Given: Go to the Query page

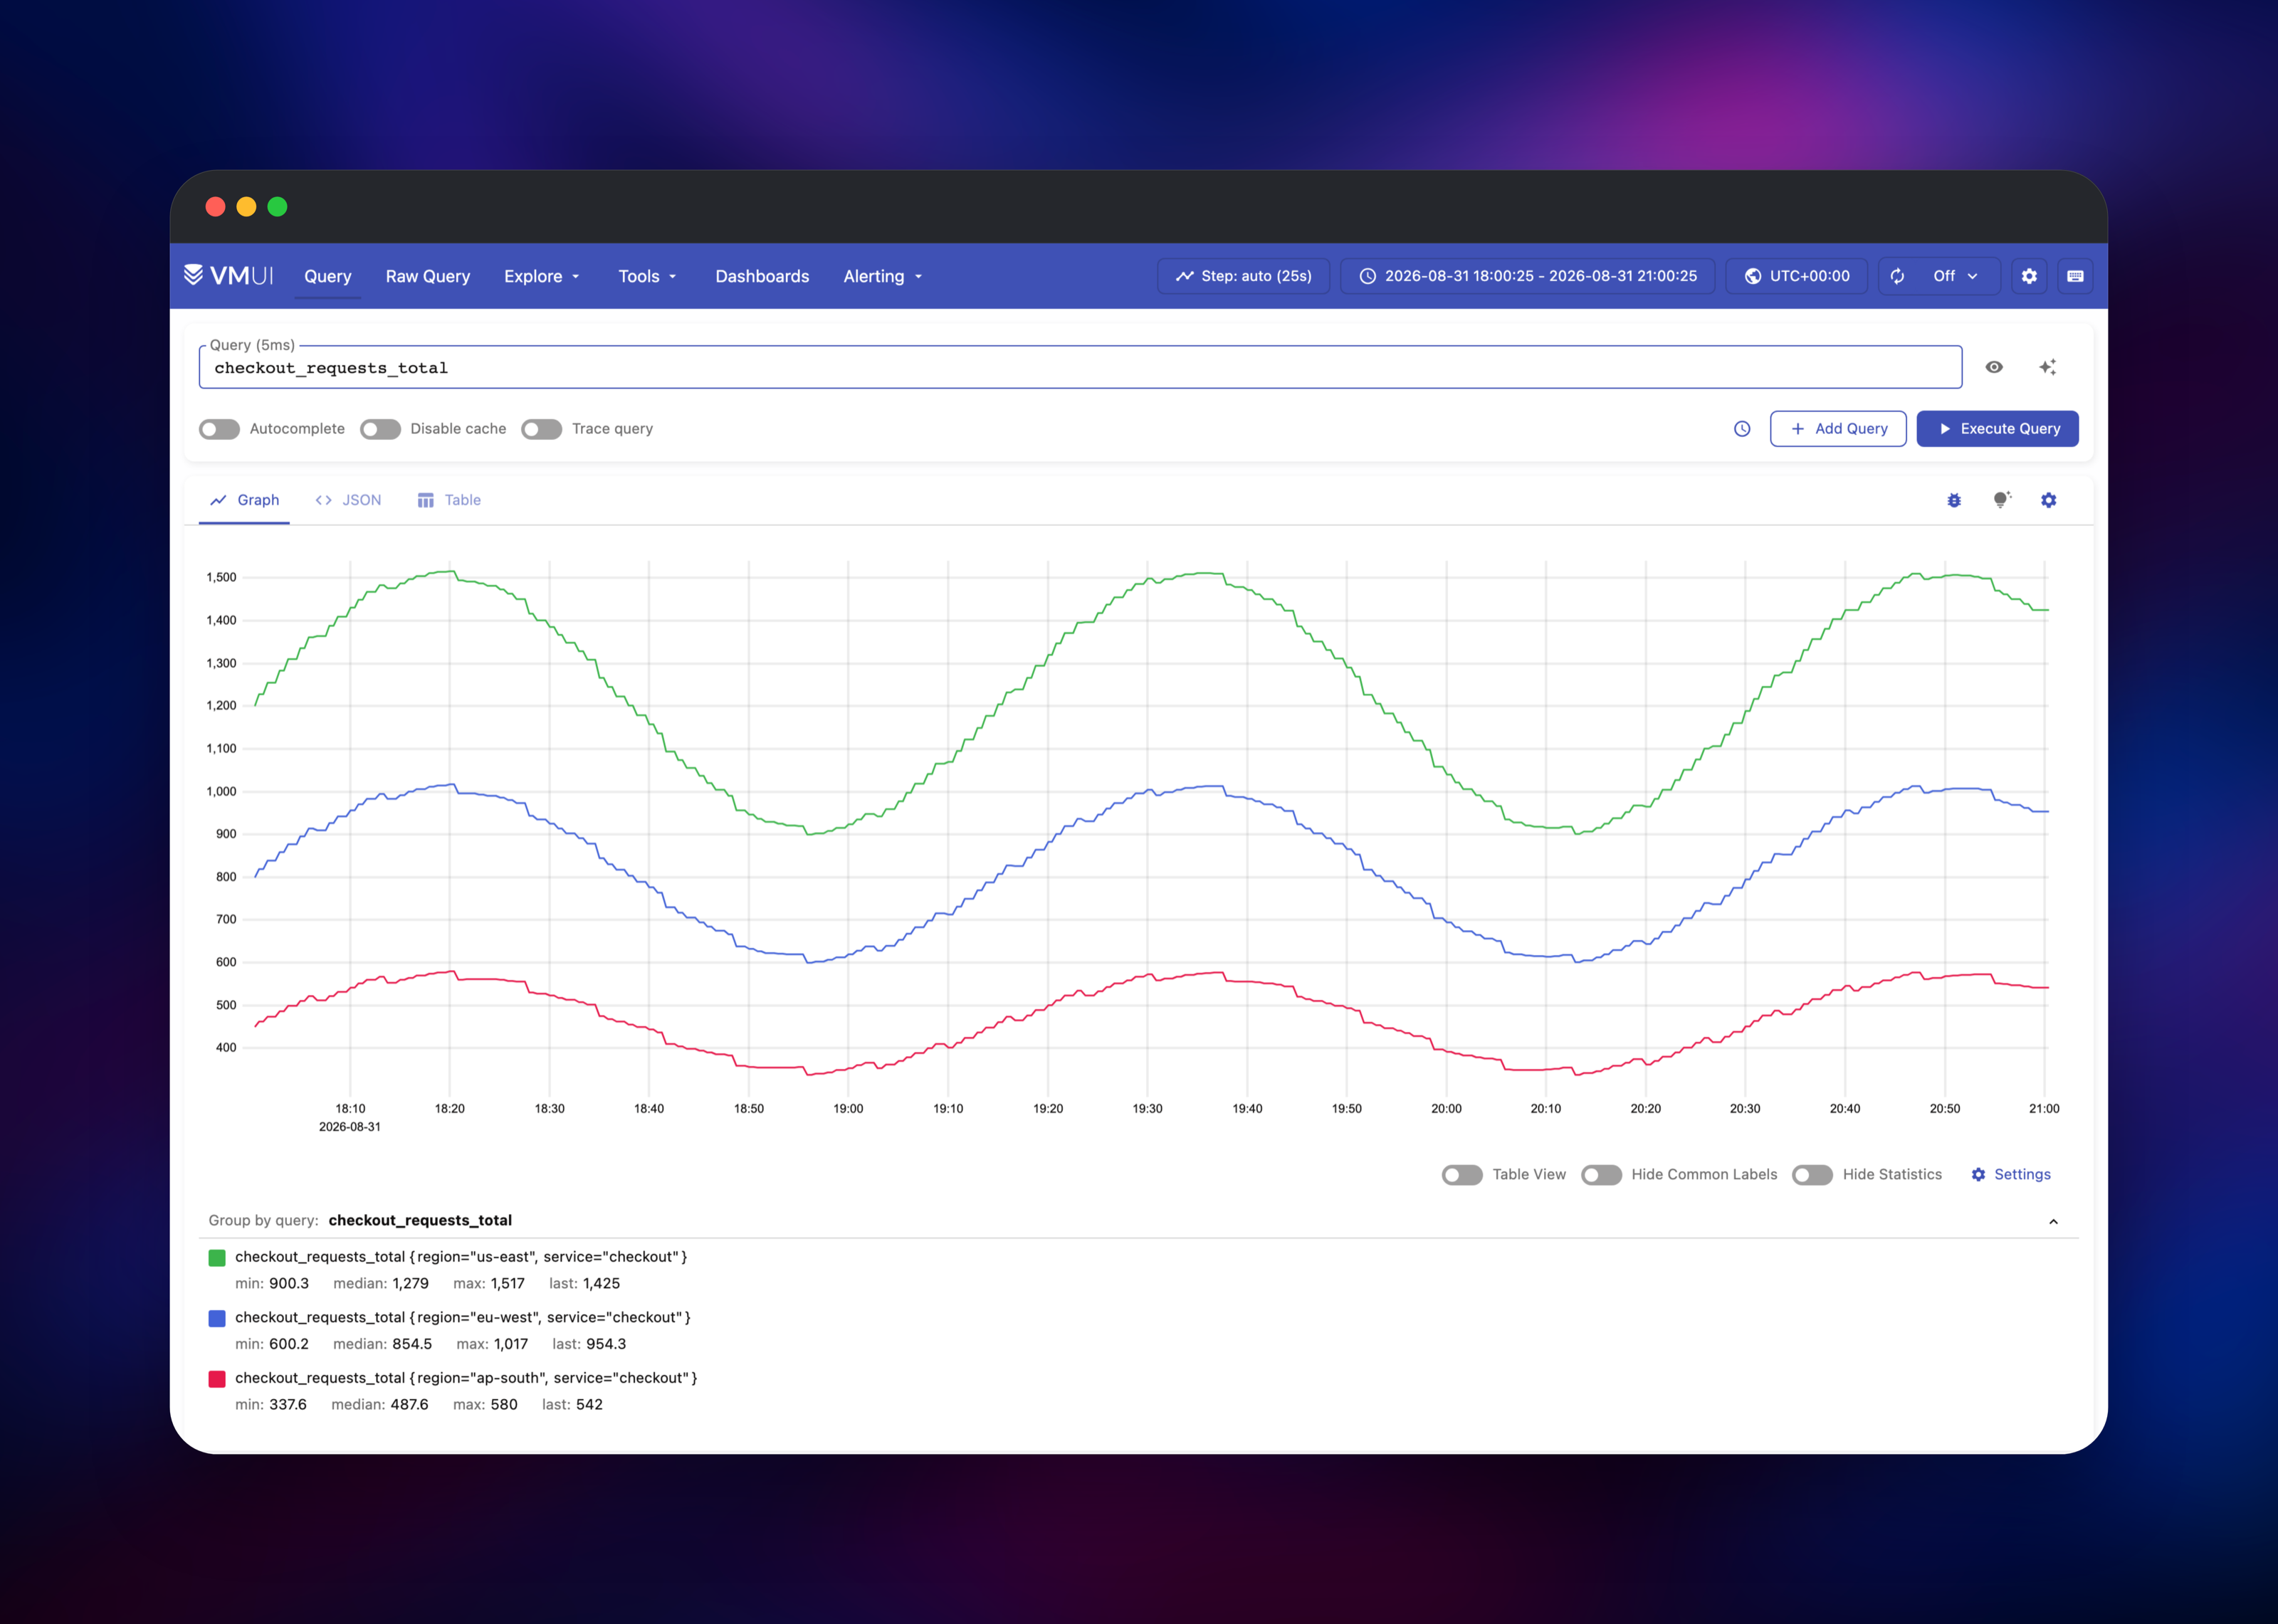Looking at the screenshot, I should coord(328,276).
